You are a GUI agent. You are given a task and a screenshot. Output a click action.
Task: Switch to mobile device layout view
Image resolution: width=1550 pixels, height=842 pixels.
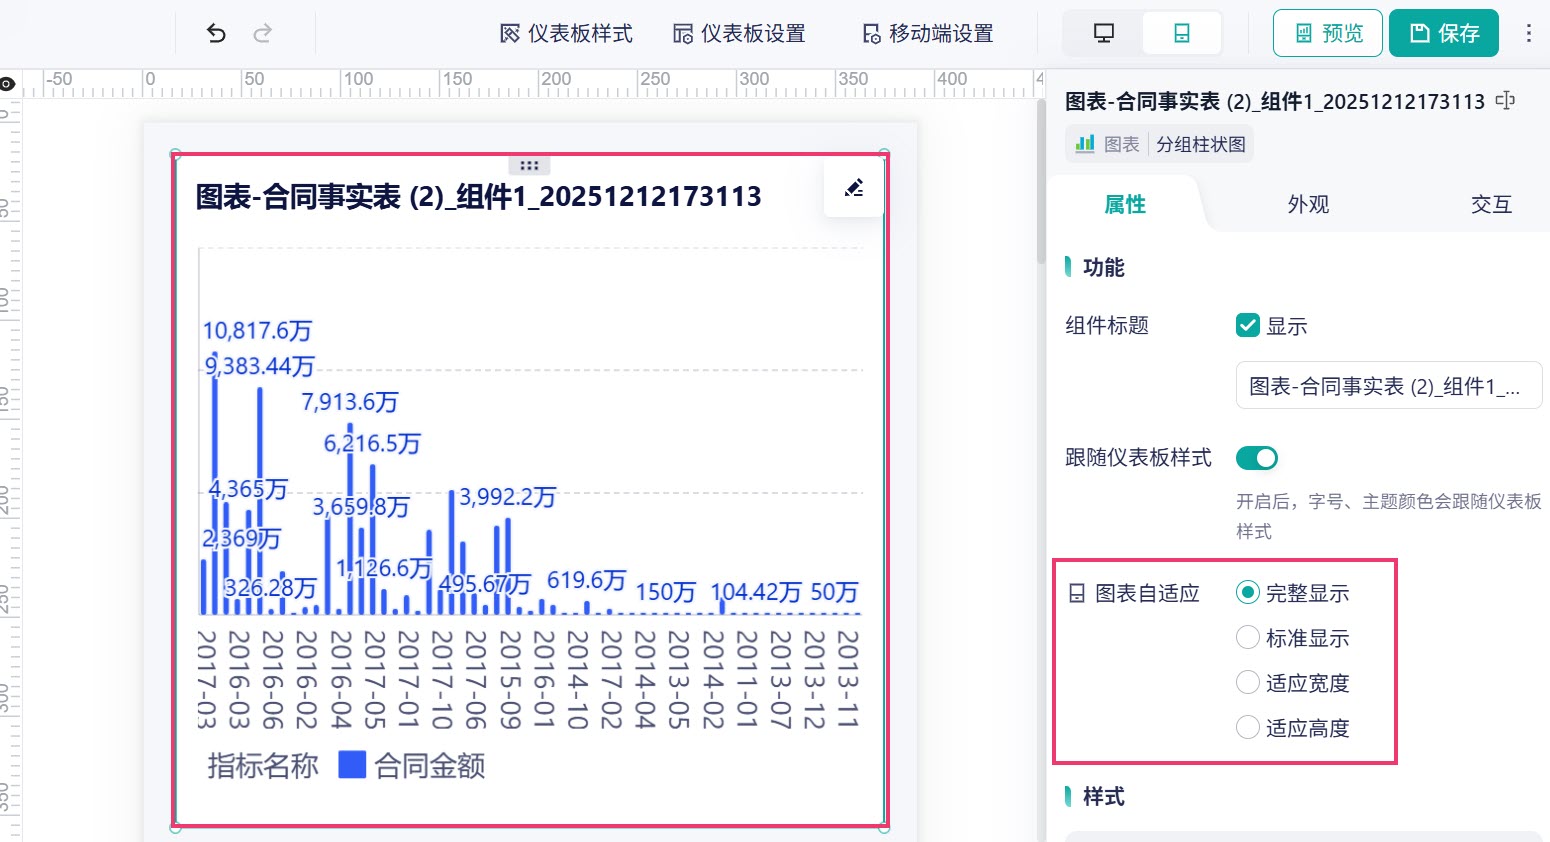pyautogui.click(x=1182, y=33)
